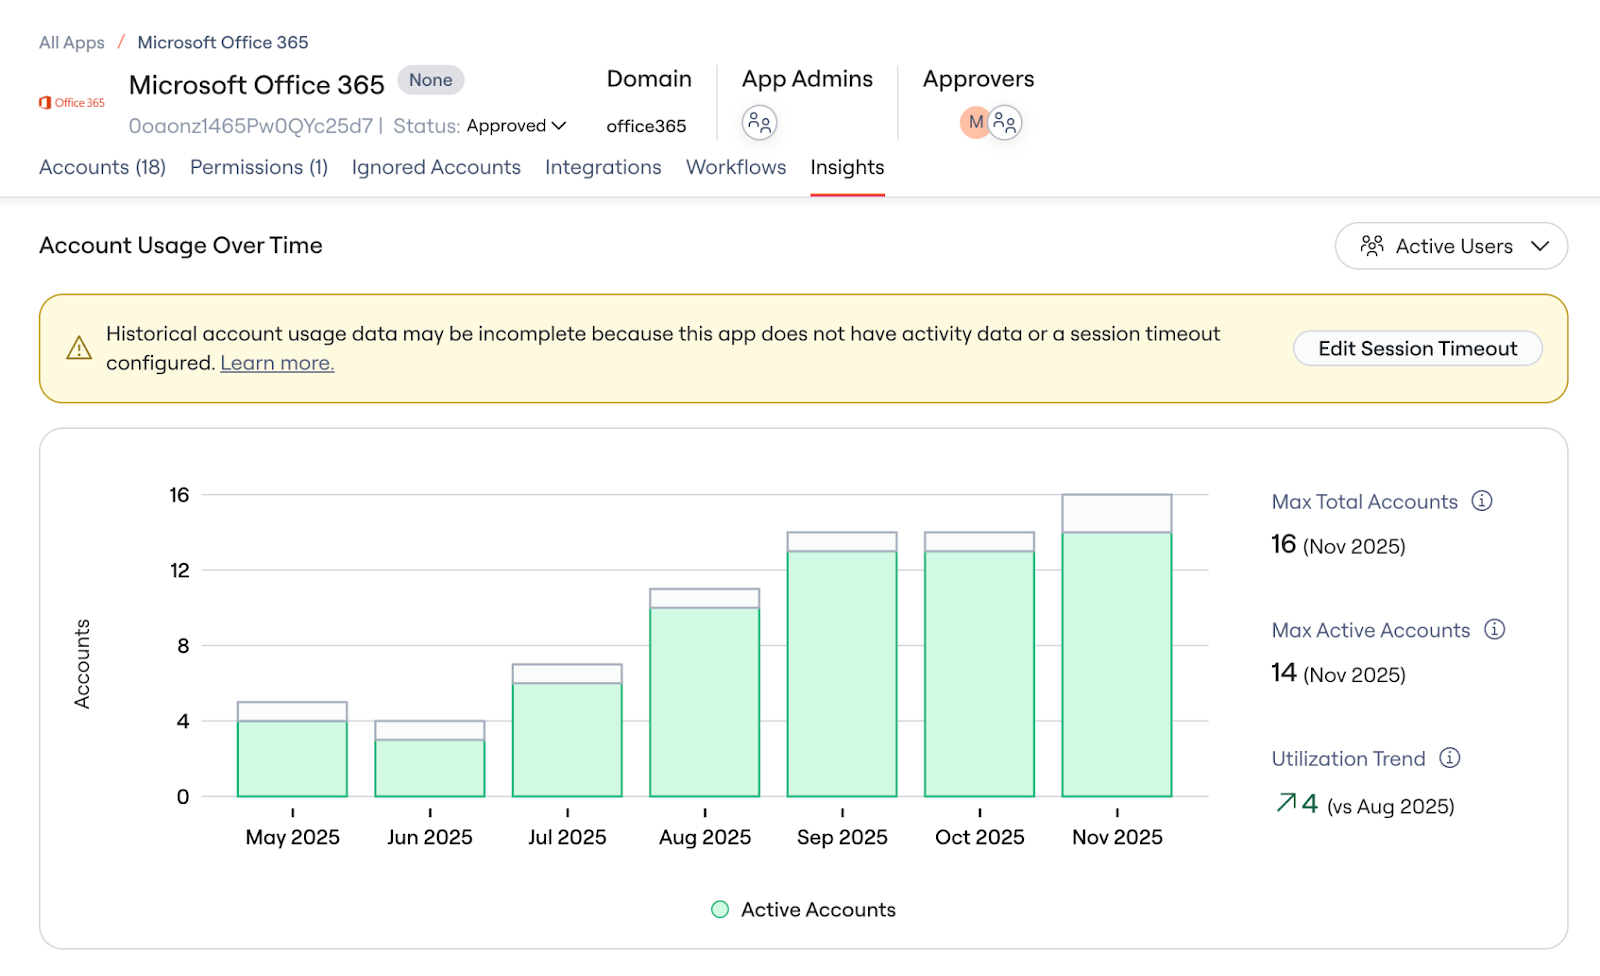
Task: Click the Domain heading
Action: [649, 79]
